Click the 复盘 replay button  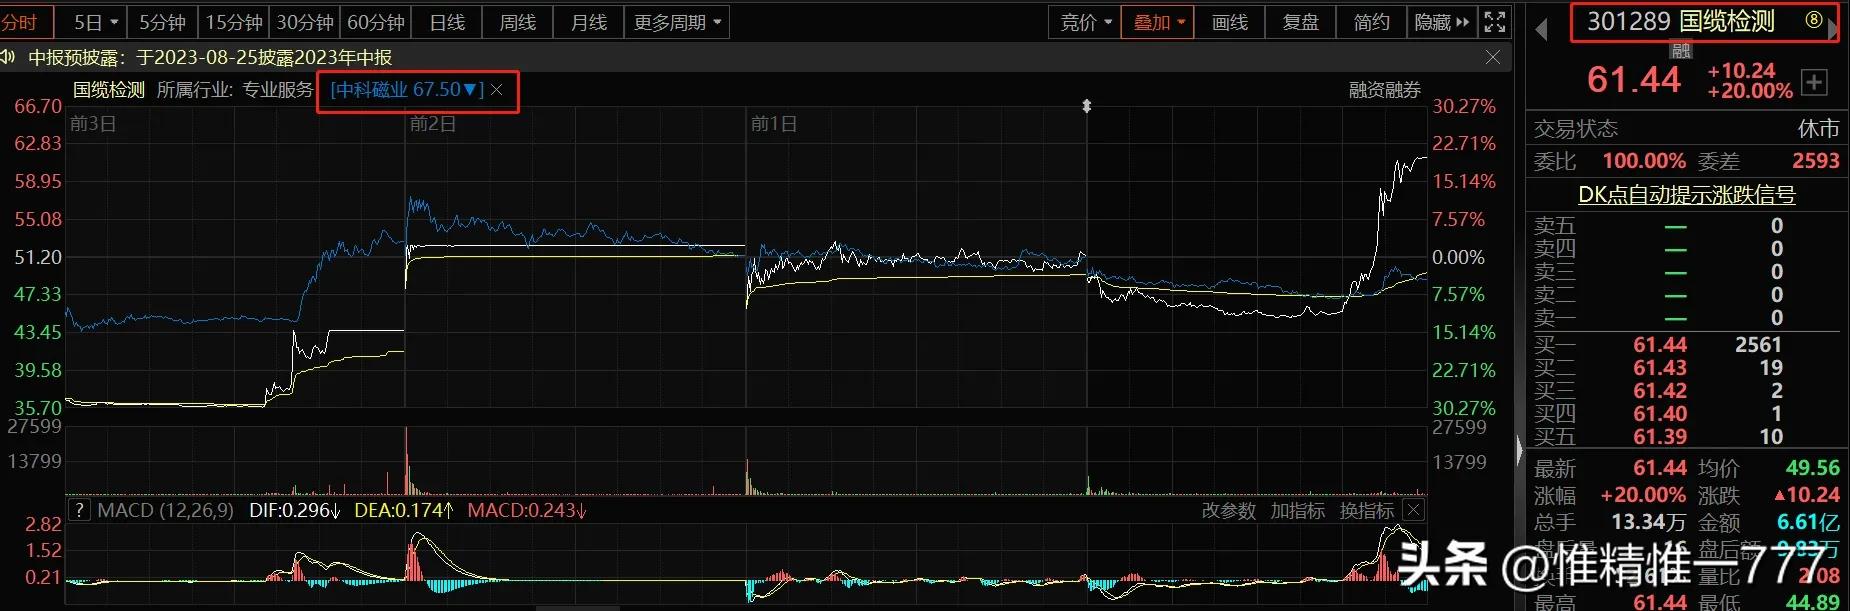[1300, 22]
